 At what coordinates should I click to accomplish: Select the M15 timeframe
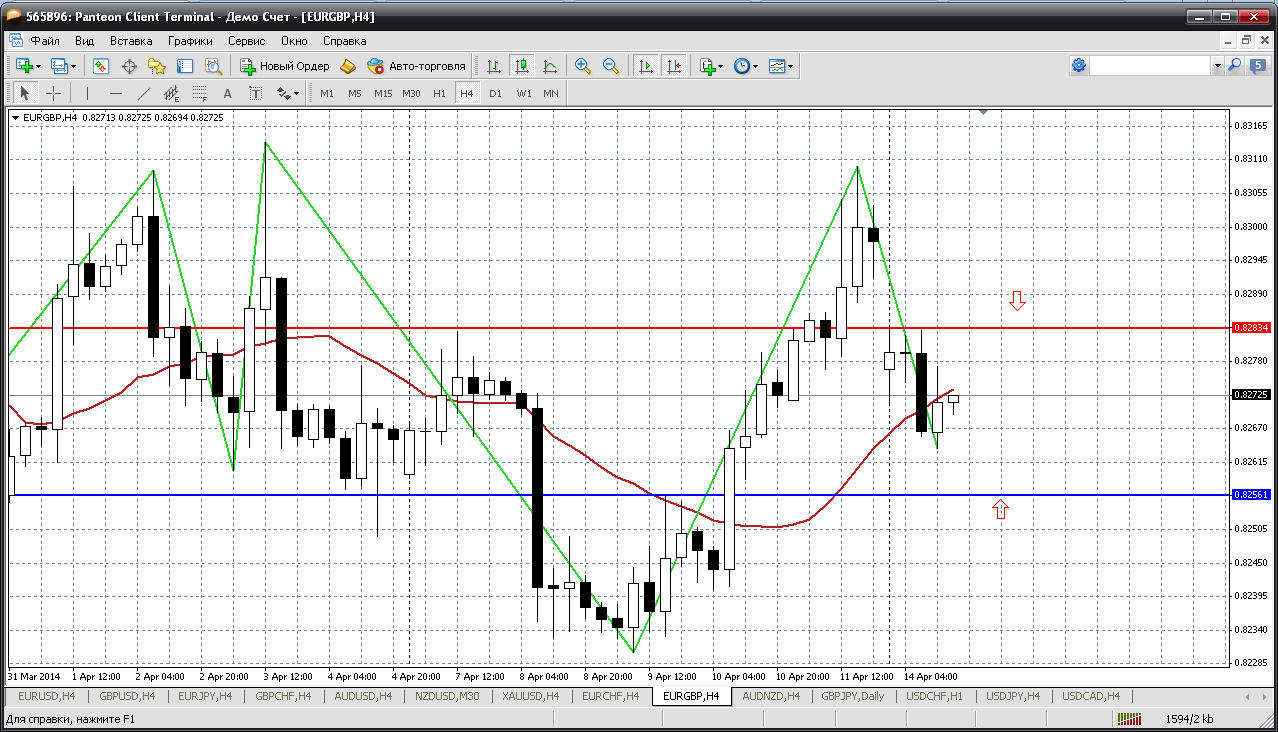[x=383, y=93]
